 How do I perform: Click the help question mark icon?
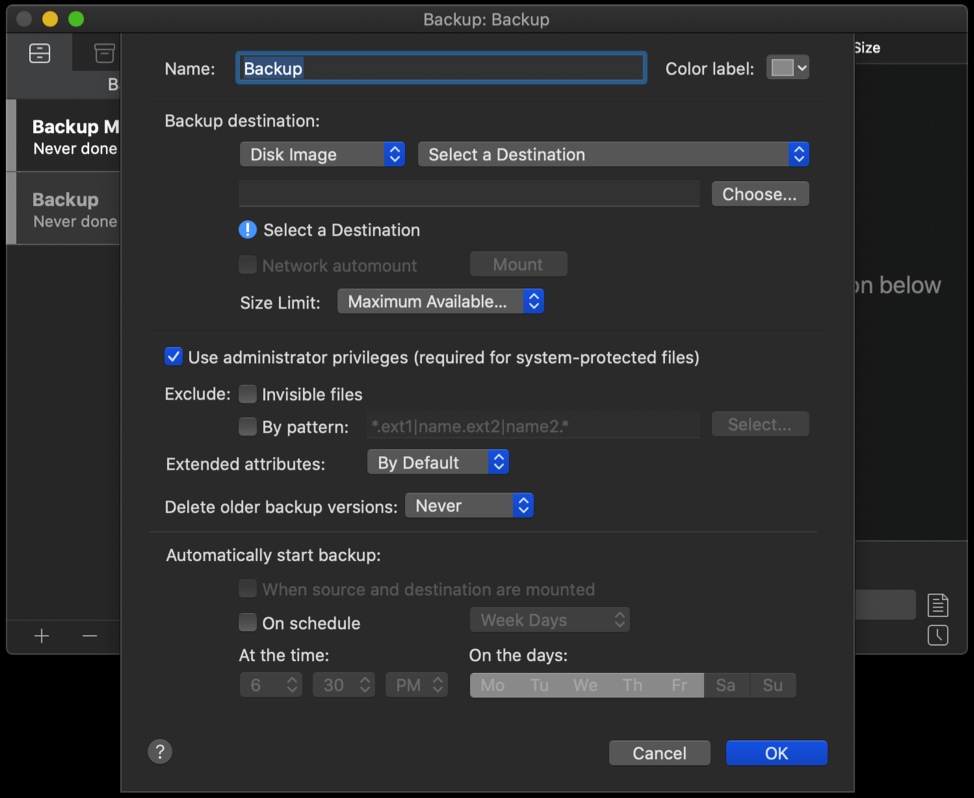click(x=159, y=752)
